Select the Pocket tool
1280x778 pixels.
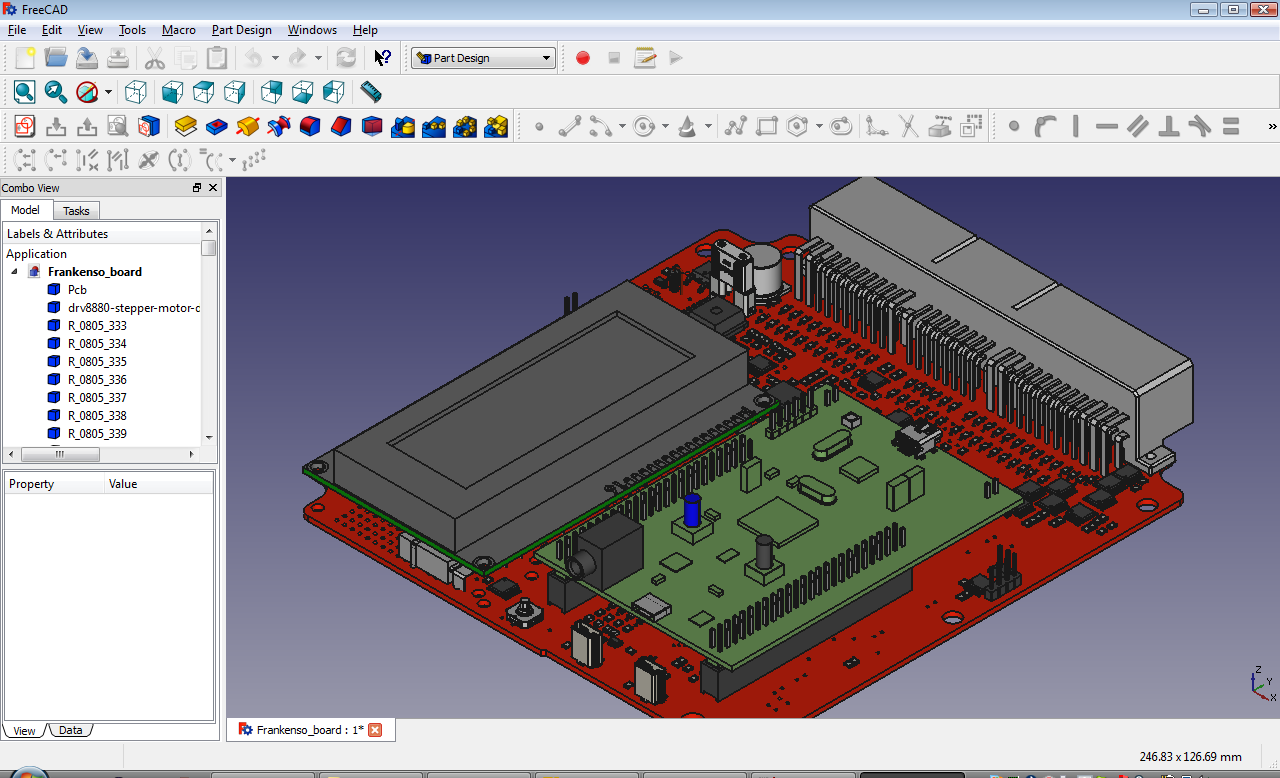click(x=216, y=126)
